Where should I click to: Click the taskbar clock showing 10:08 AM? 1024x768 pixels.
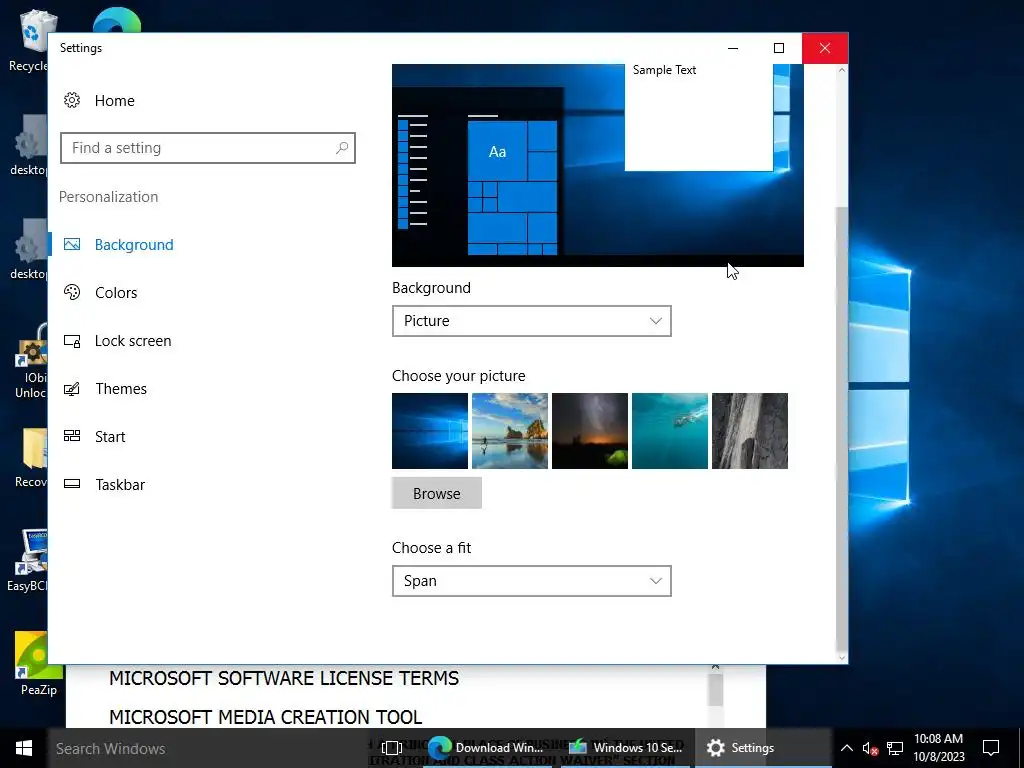[938, 748]
